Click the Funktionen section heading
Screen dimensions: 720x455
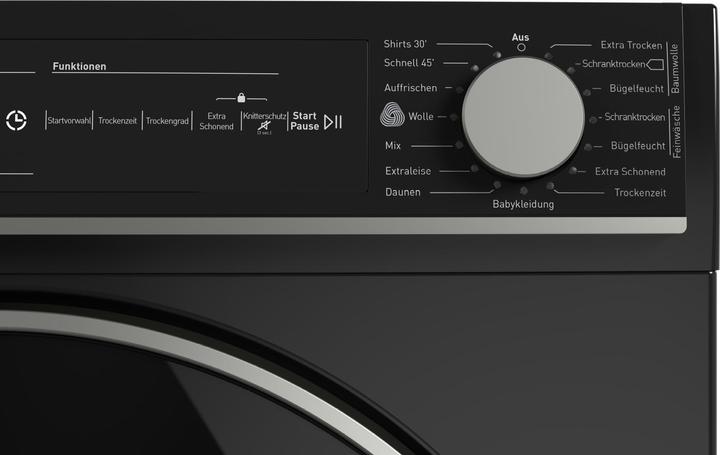[79, 66]
